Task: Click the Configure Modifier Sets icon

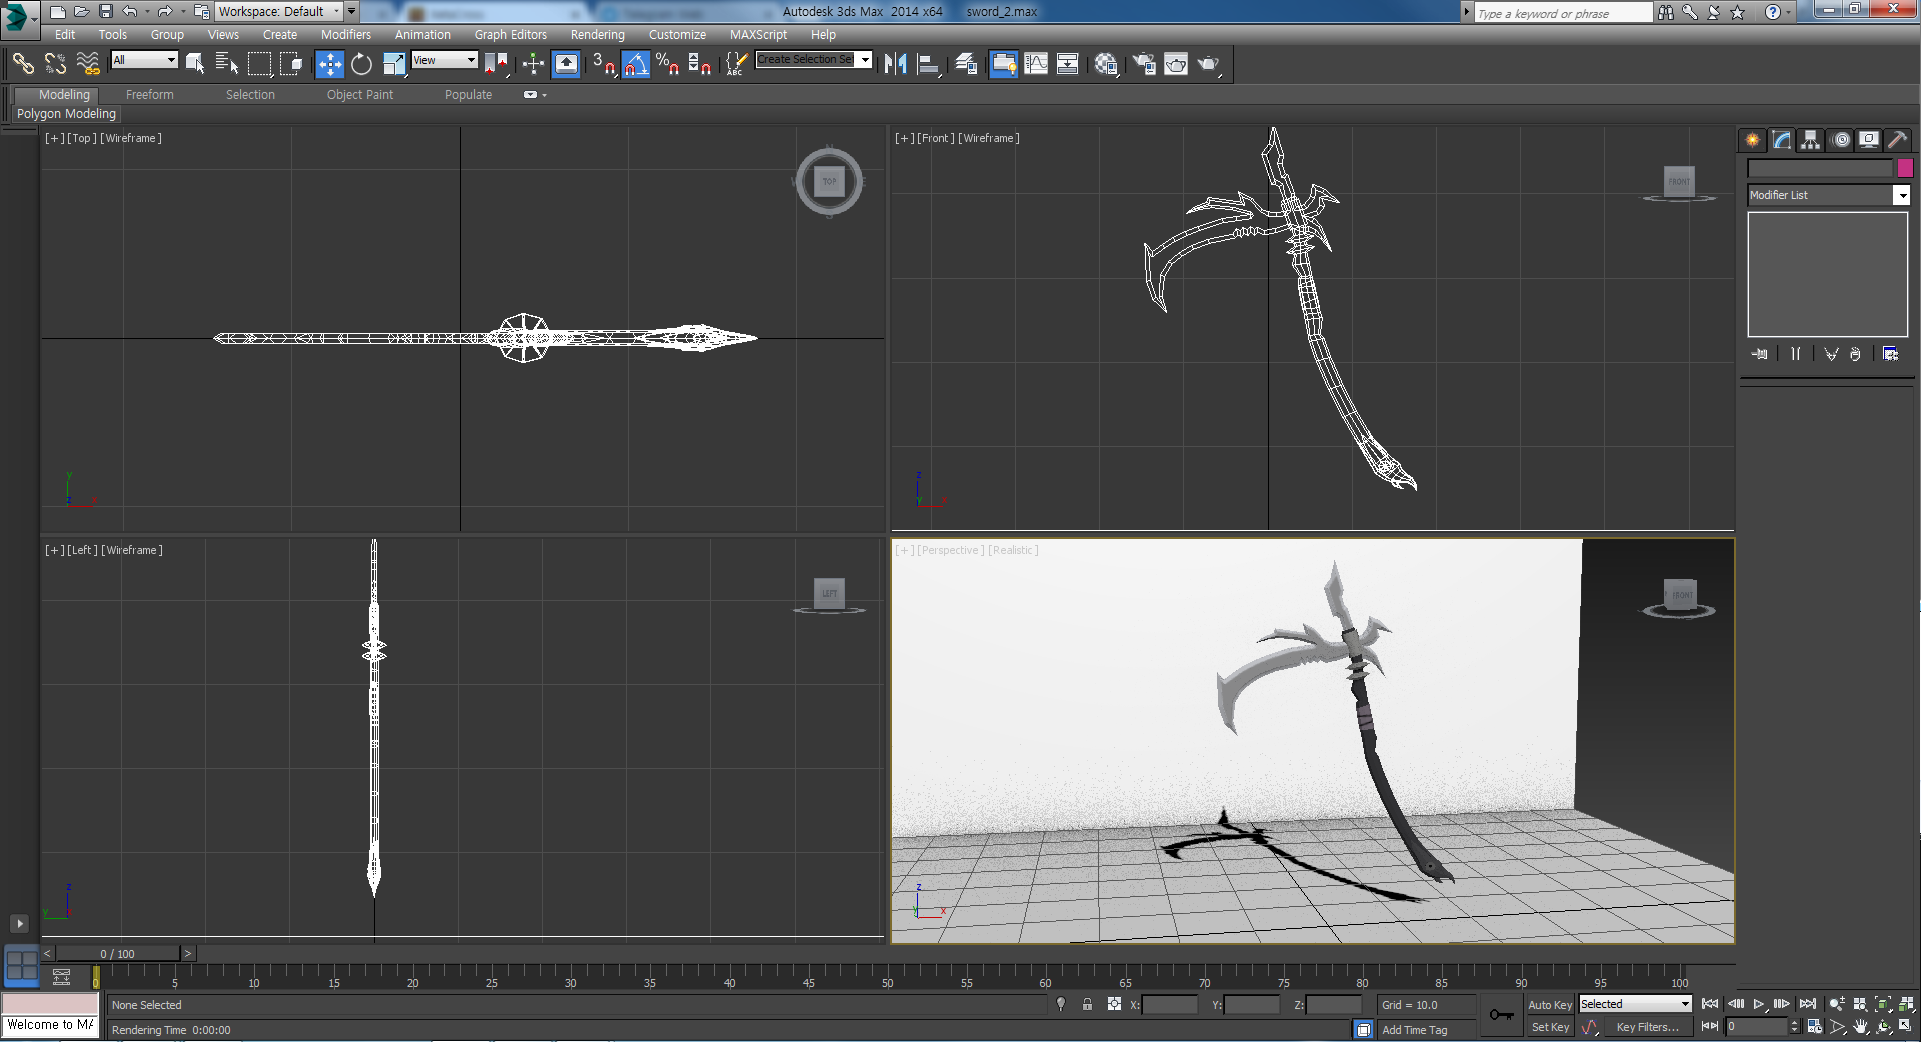Action: click(x=1890, y=354)
